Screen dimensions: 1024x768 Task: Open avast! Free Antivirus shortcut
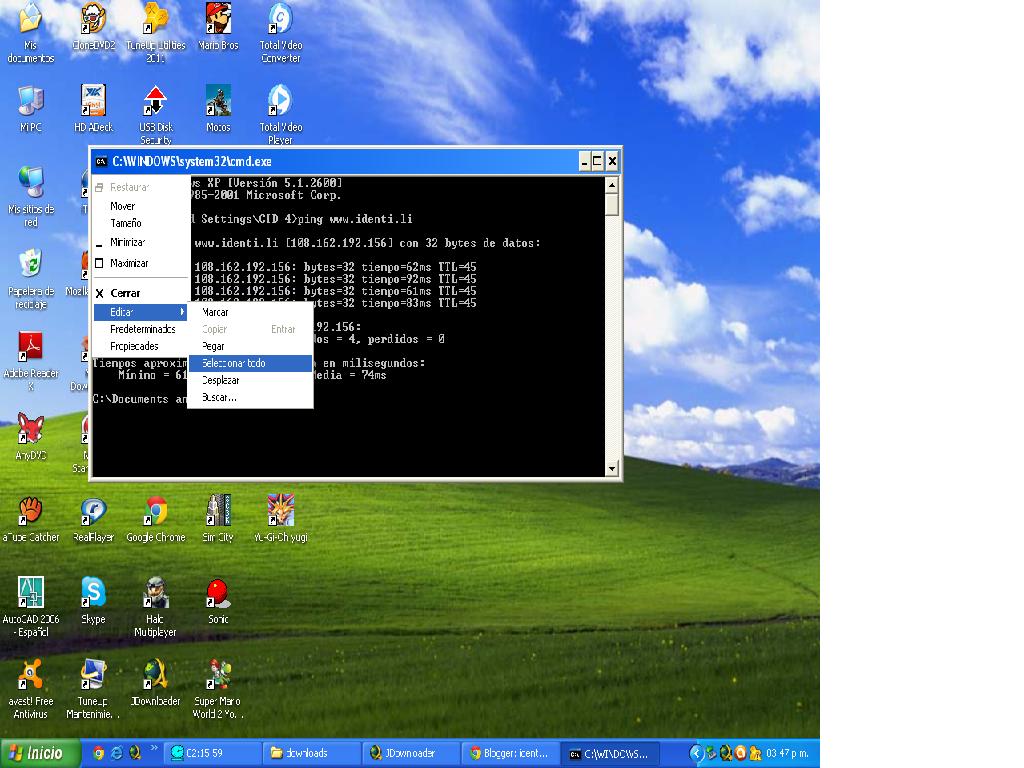click(31, 690)
